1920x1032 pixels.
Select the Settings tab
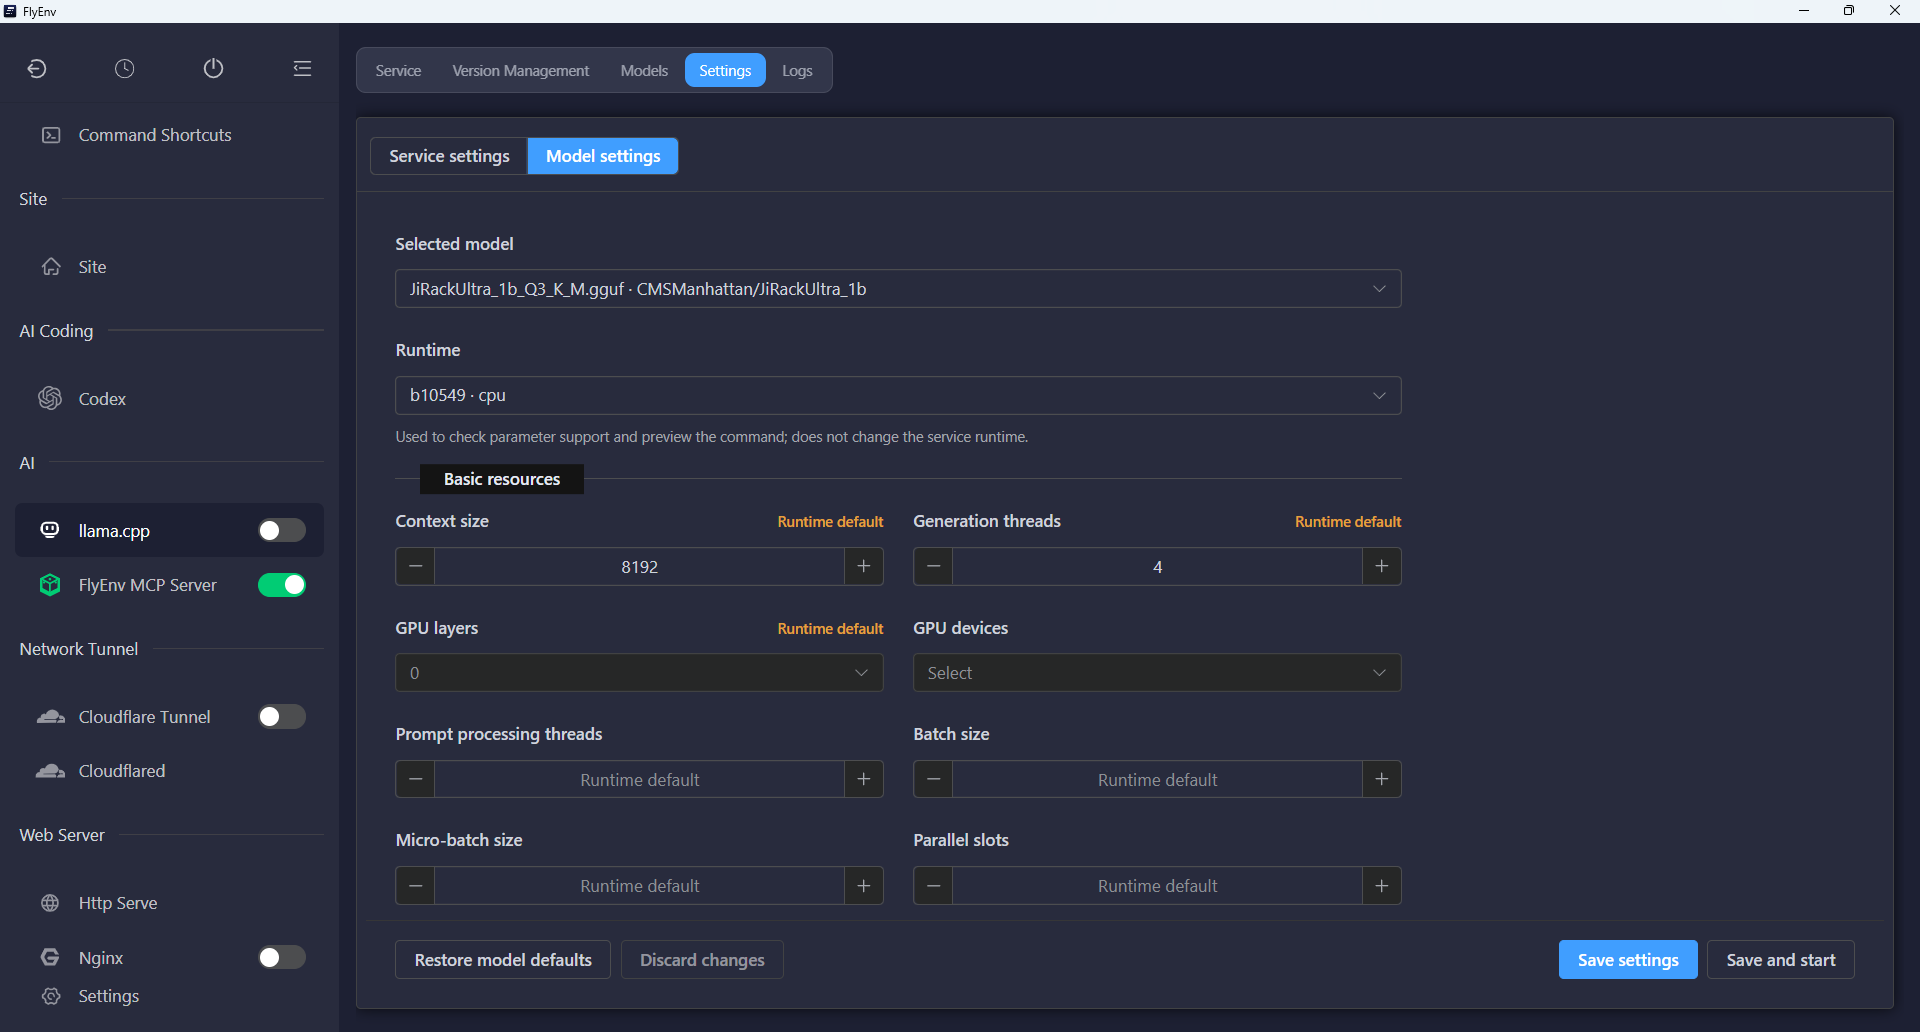click(725, 70)
